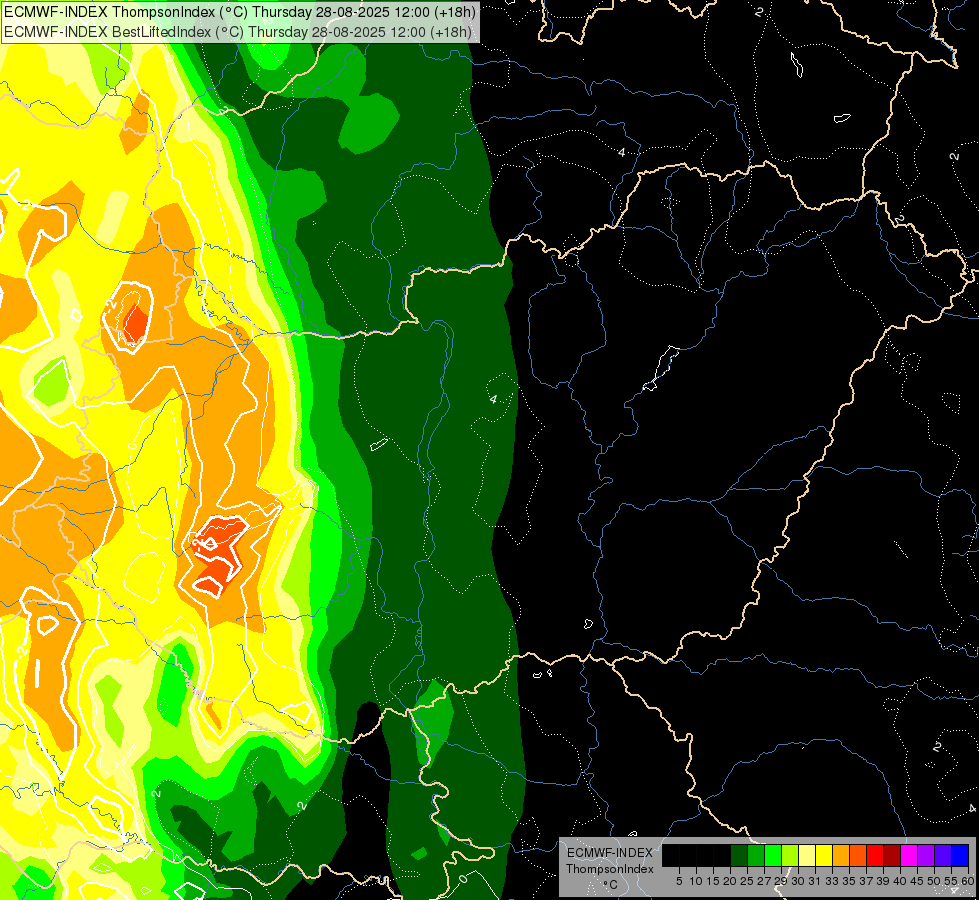The width and height of the screenshot is (979, 900).
Task: Click the legend tick value 55
Action: [x=951, y=881]
